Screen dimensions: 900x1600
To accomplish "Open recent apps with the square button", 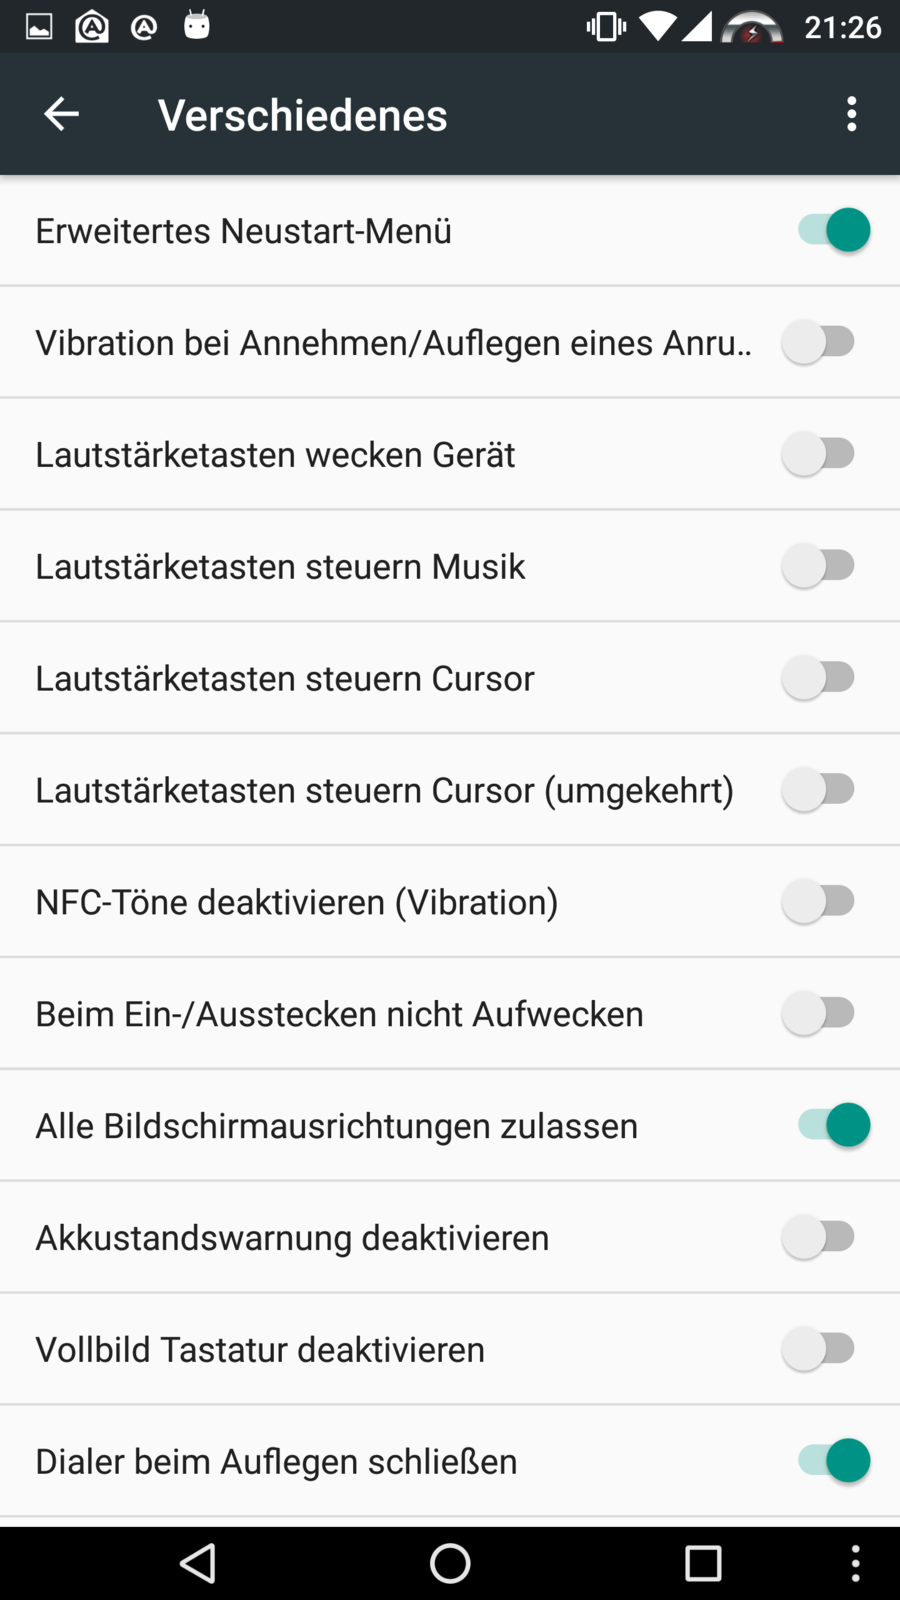I will [703, 1563].
